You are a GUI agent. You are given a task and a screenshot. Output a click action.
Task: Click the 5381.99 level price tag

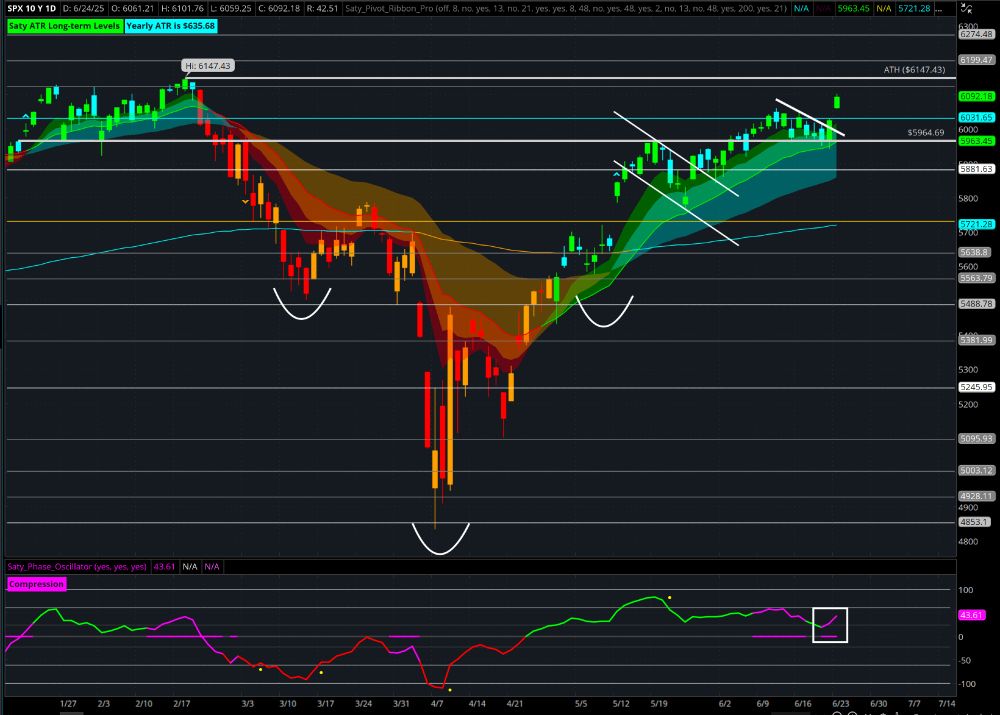pyautogui.click(x=976, y=340)
